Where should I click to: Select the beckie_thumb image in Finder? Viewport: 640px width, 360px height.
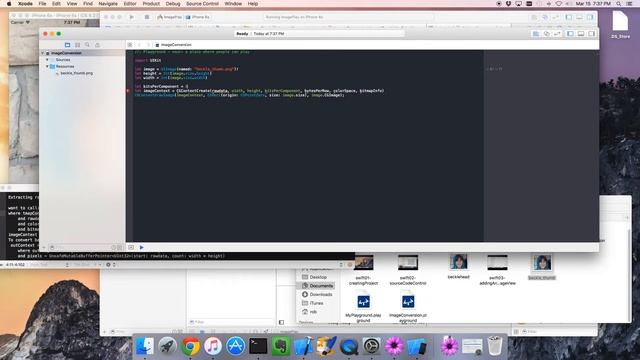tap(542, 267)
